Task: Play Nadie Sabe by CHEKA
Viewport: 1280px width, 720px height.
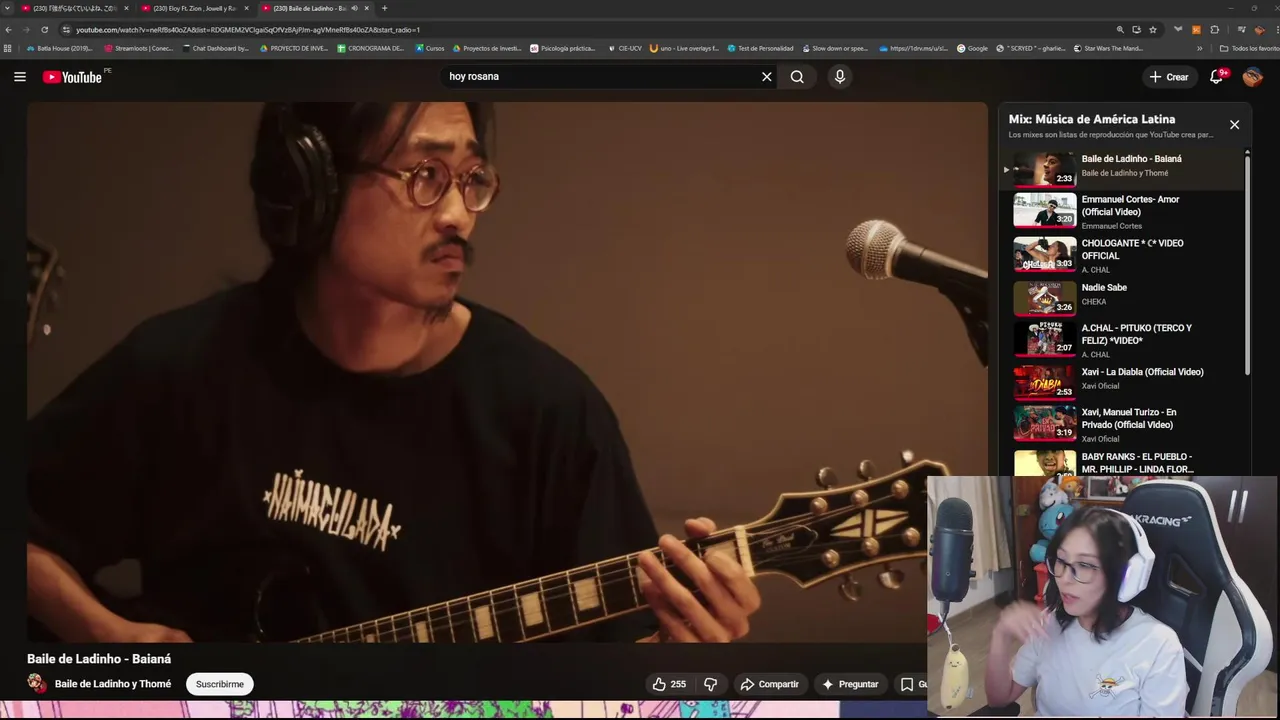Action: pyautogui.click(x=1124, y=299)
